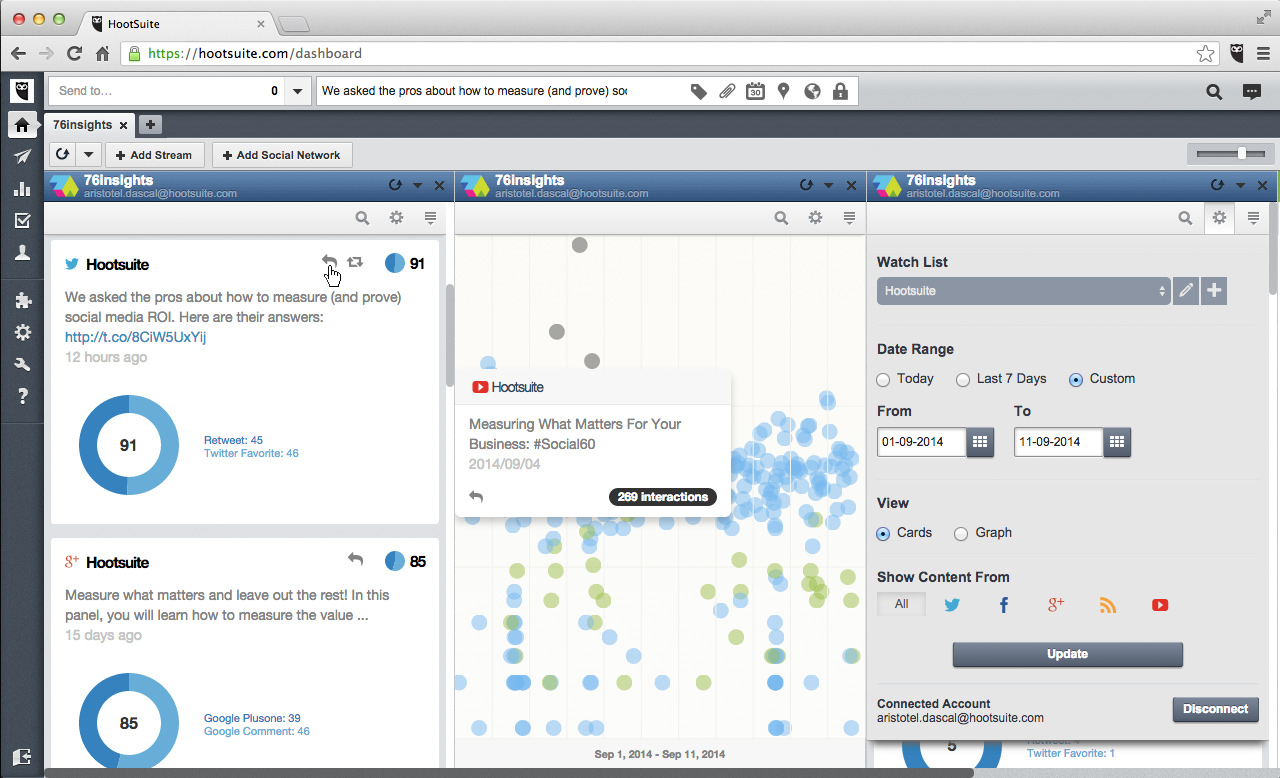
Task: Click the Hootsuite owl logo in sidebar
Action: pos(22,91)
